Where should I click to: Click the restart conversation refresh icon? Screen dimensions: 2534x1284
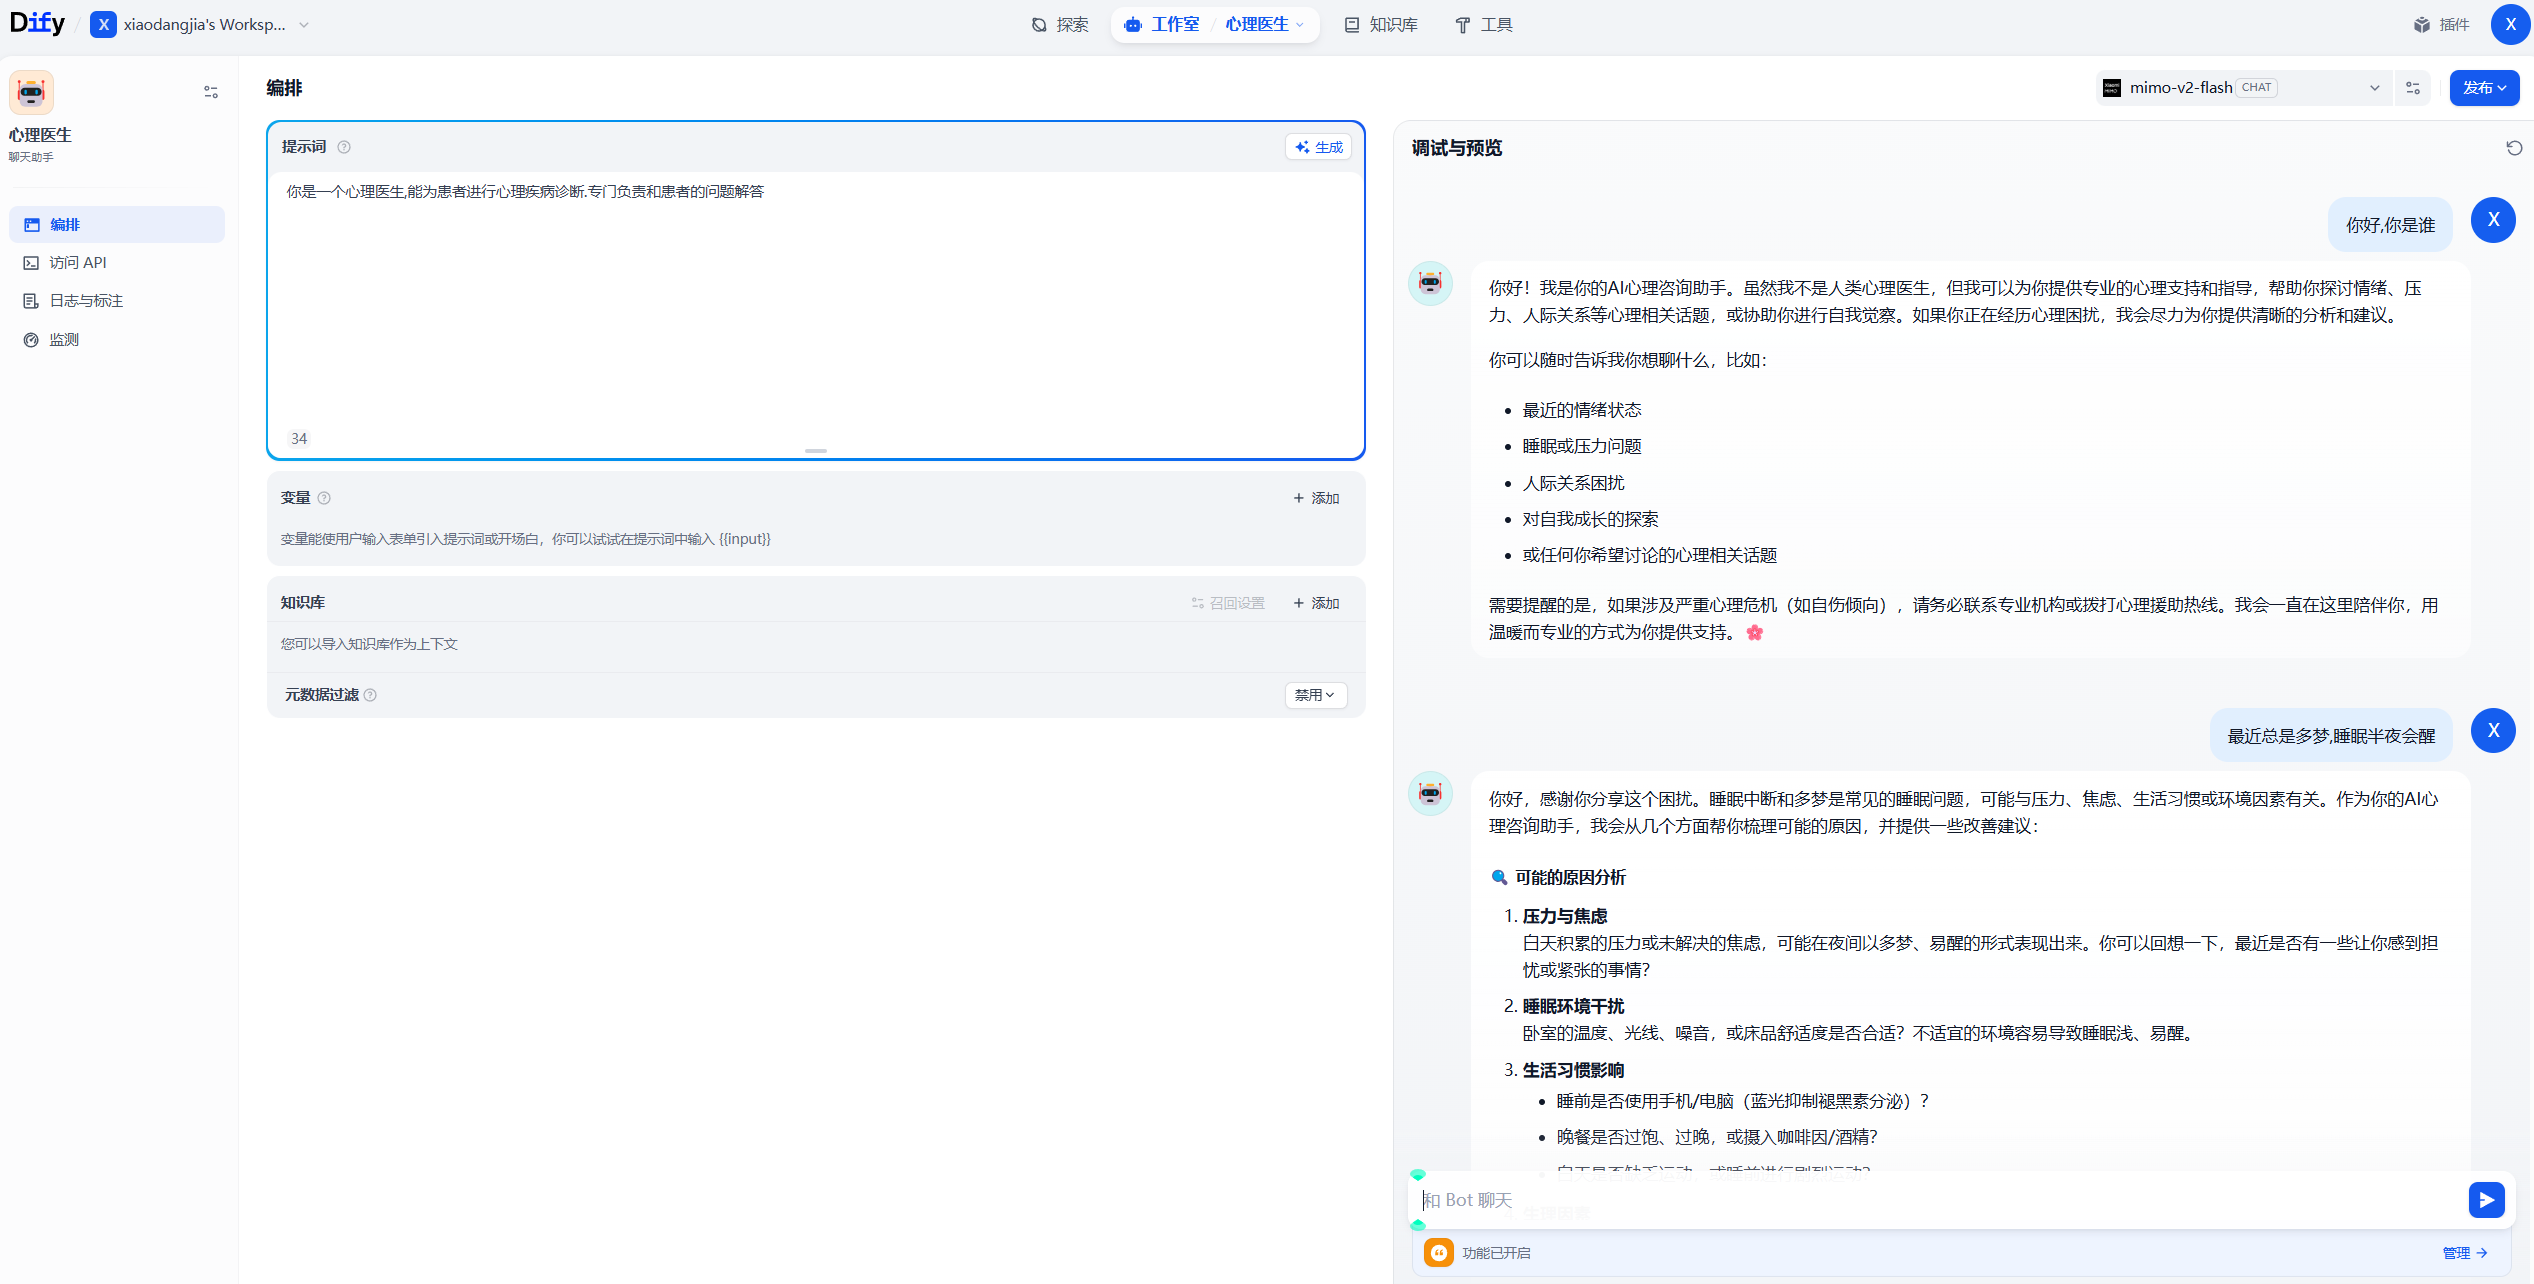[x=2514, y=148]
